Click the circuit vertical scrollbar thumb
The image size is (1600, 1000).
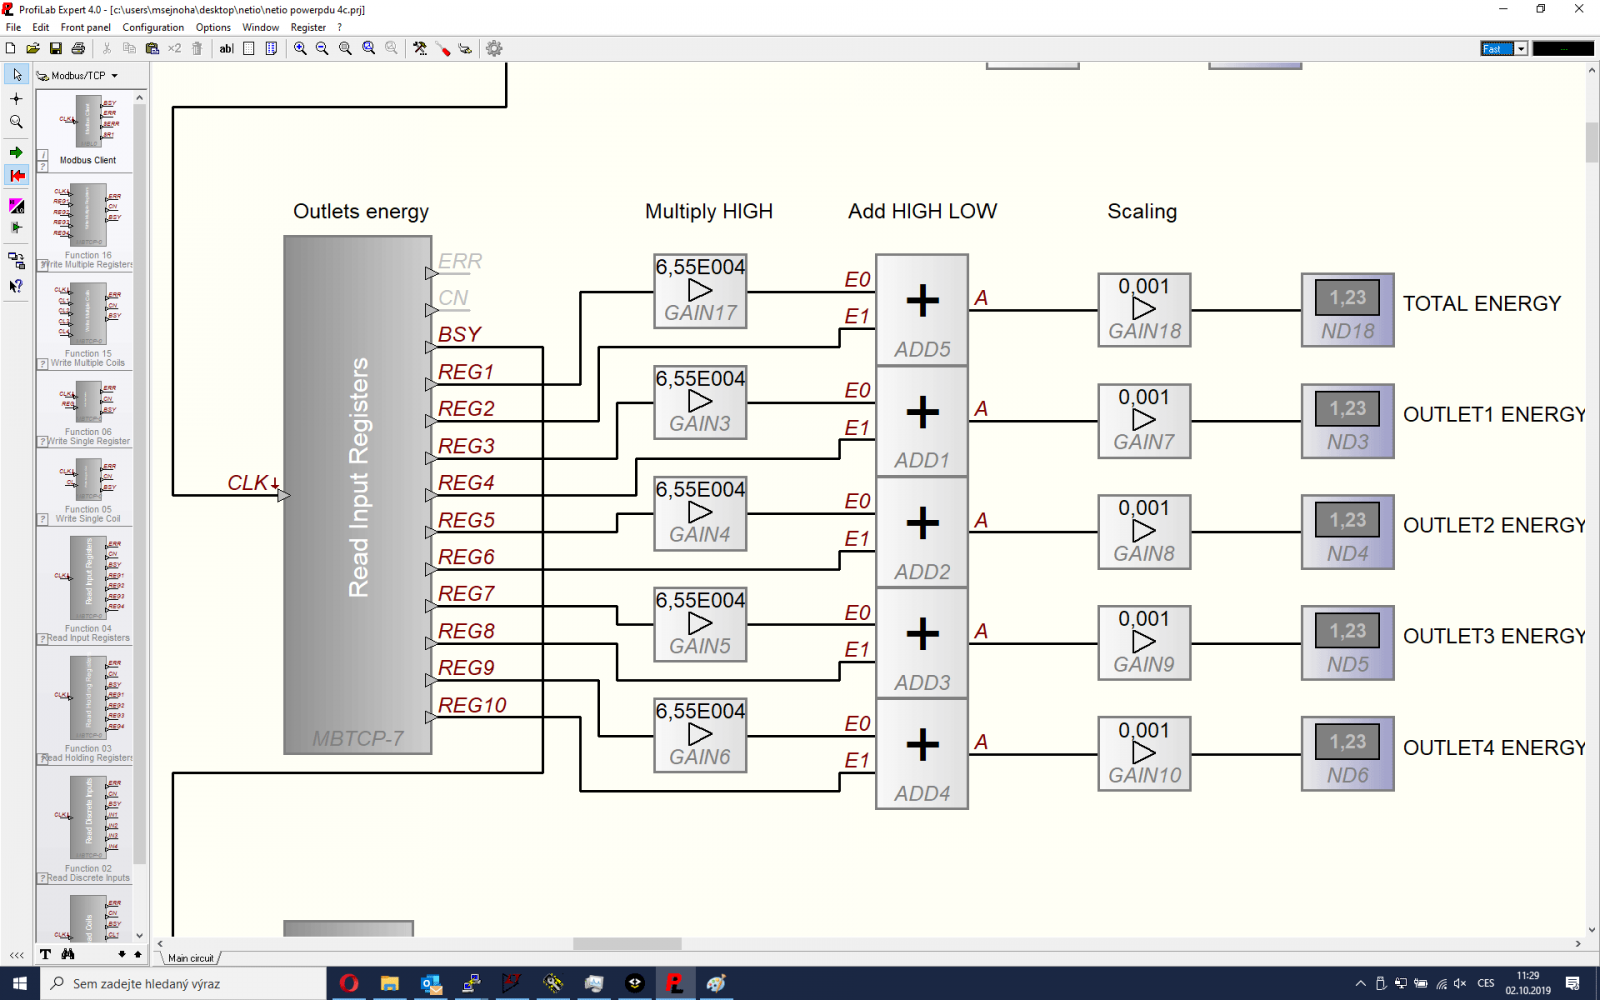point(1591,142)
